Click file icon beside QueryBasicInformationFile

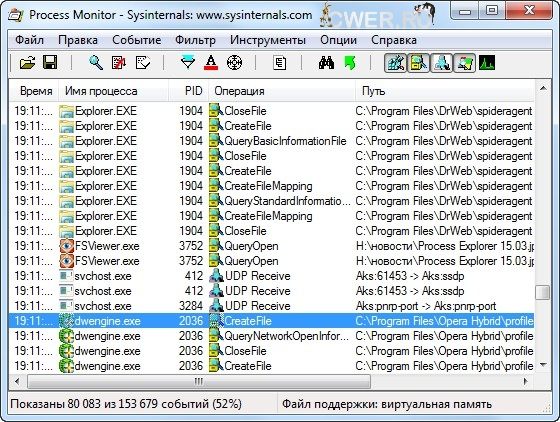[216, 141]
